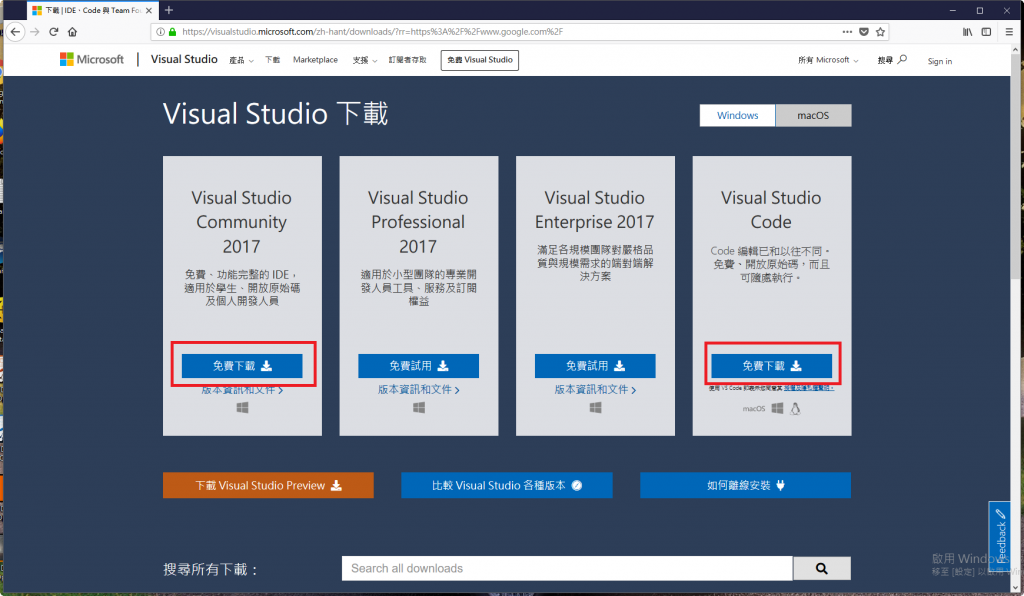Click the Search all downloads input field
This screenshot has height=596, width=1024.
pos(567,569)
